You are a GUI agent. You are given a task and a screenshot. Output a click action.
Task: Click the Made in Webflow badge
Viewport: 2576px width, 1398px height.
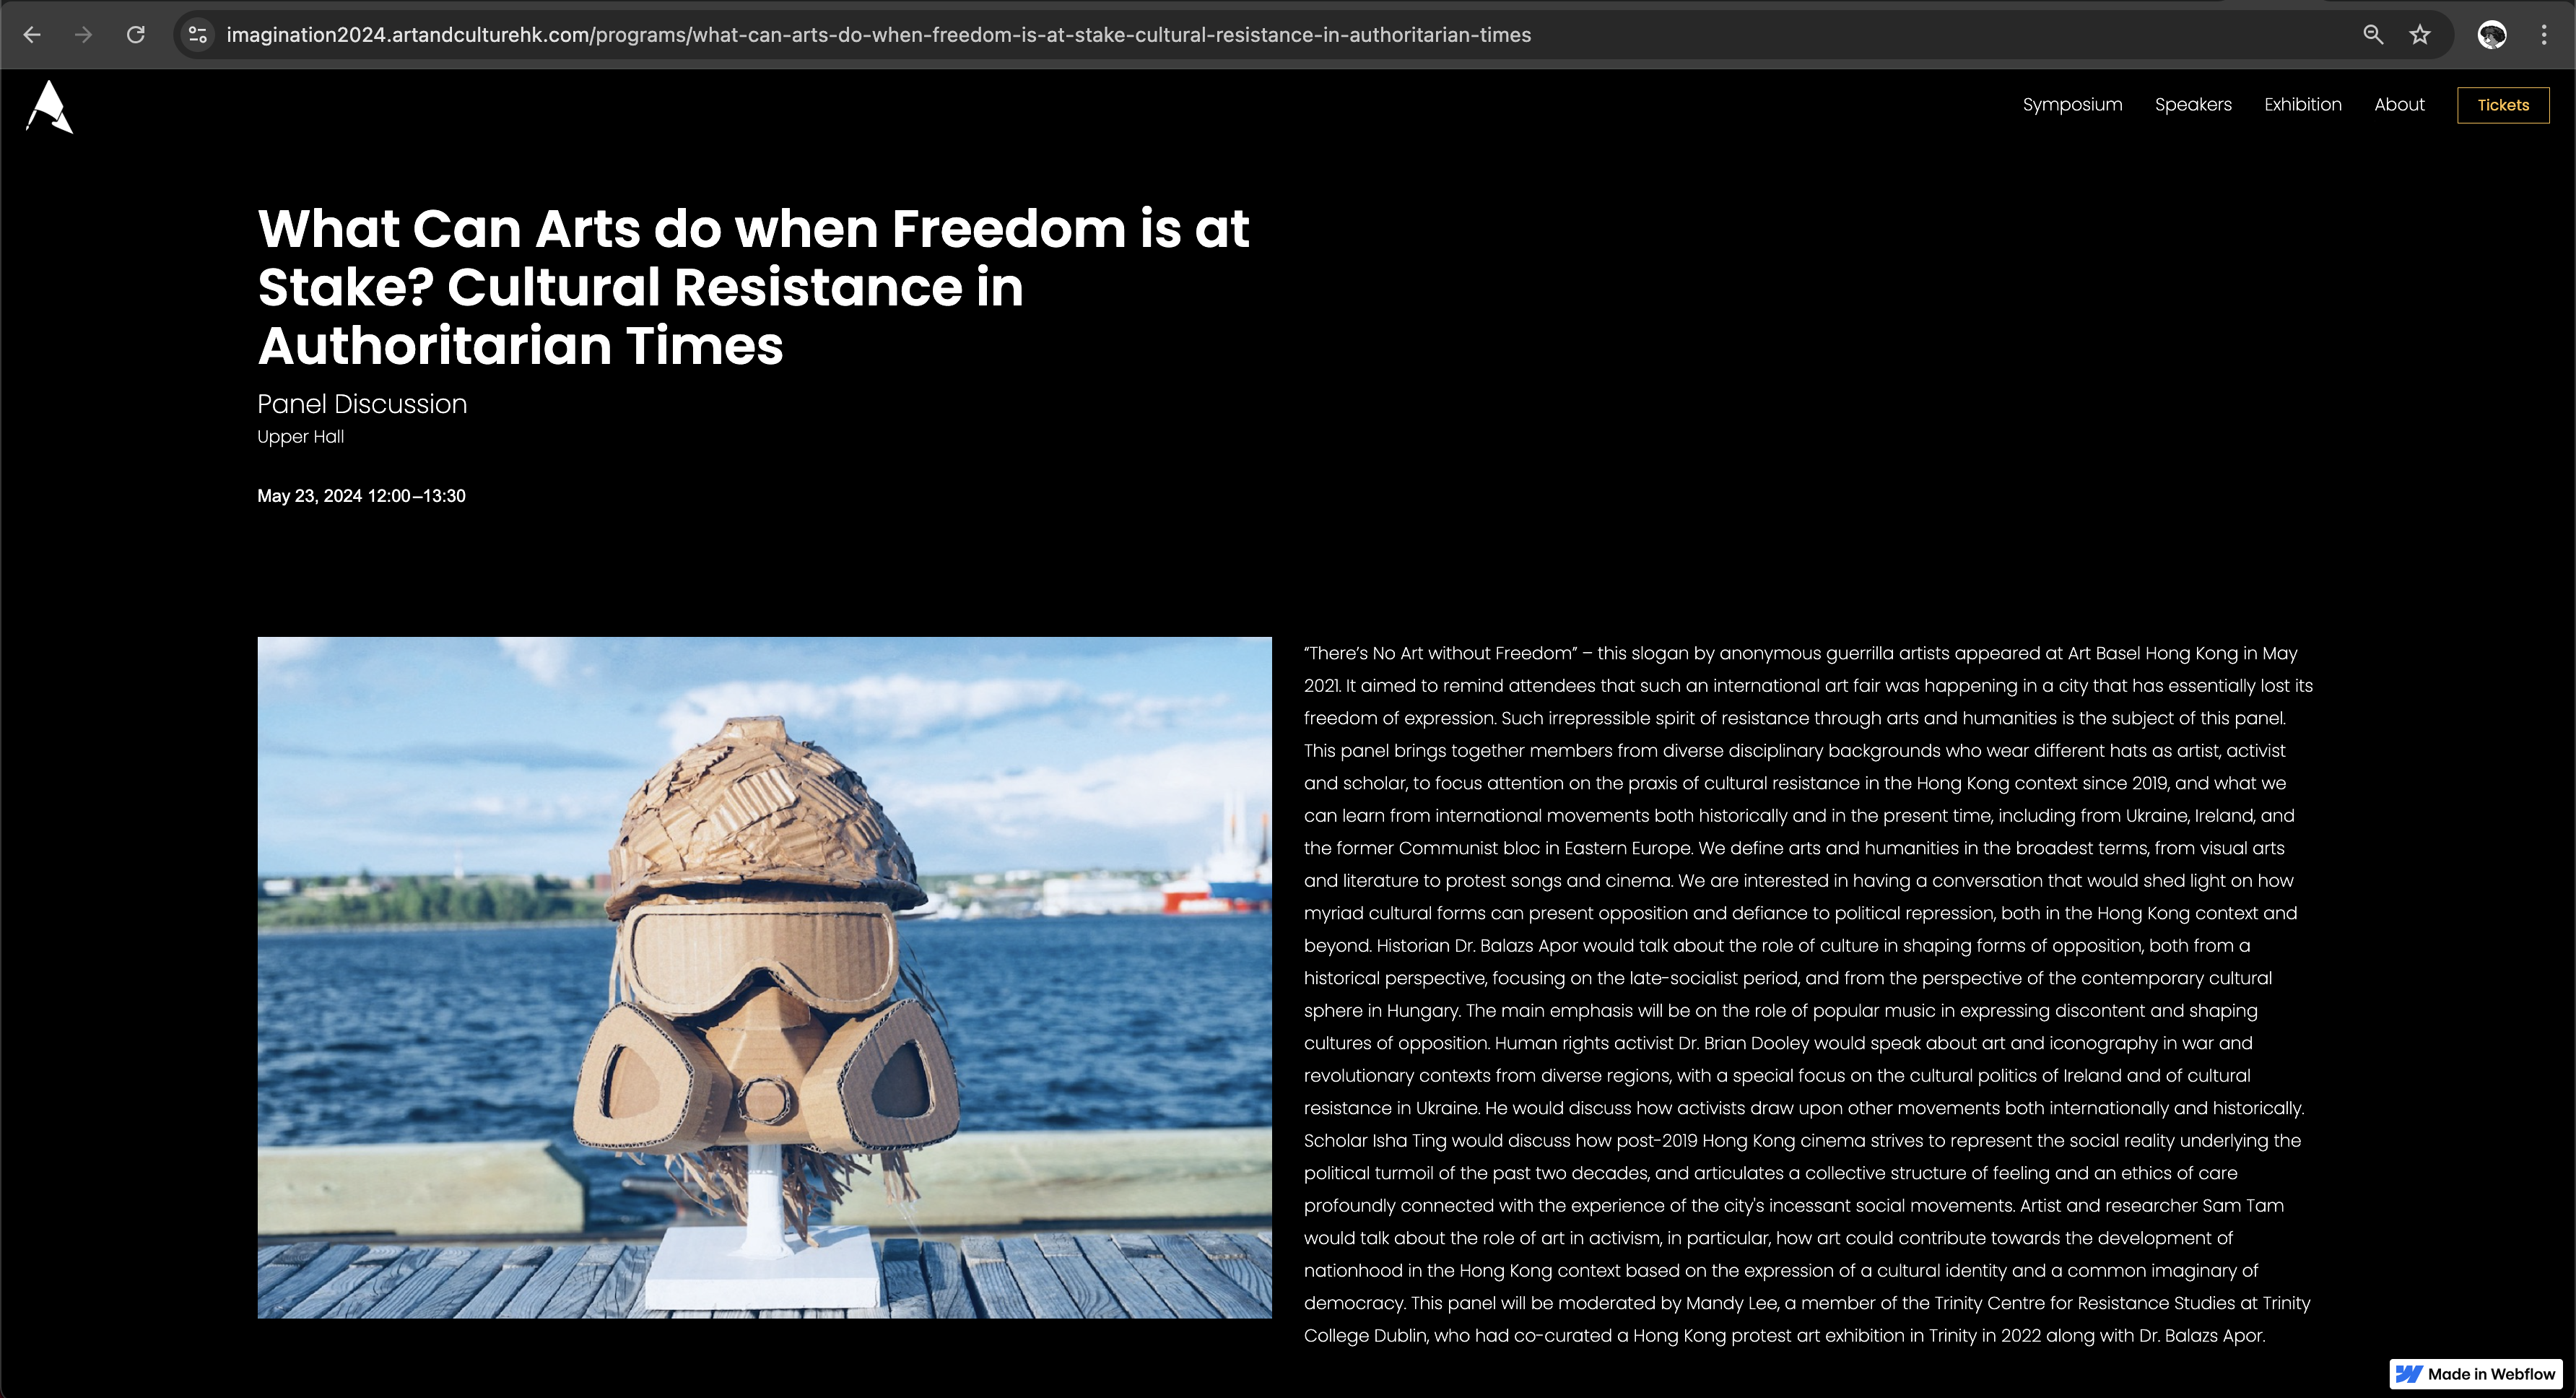click(2476, 1373)
